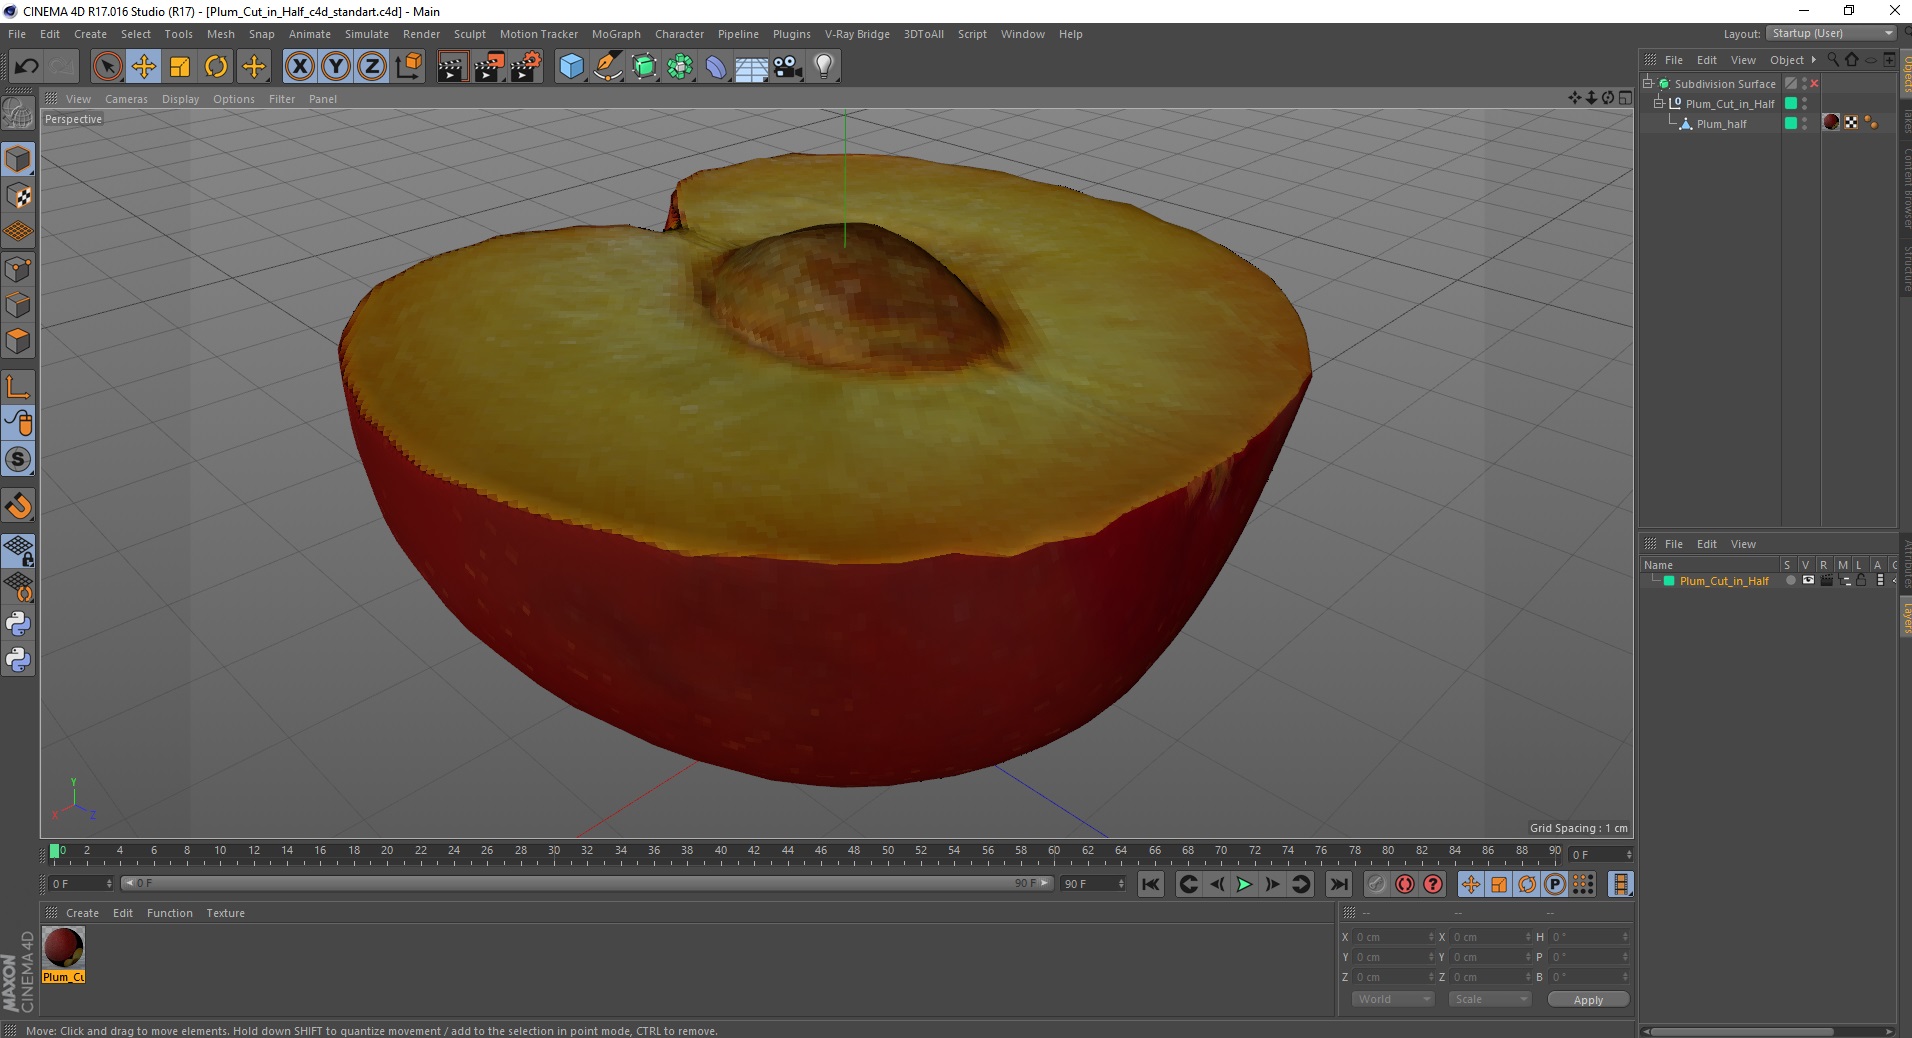The width and height of the screenshot is (1912, 1038).
Task: Click the Record Active Objects button
Action: (1377, 884)
